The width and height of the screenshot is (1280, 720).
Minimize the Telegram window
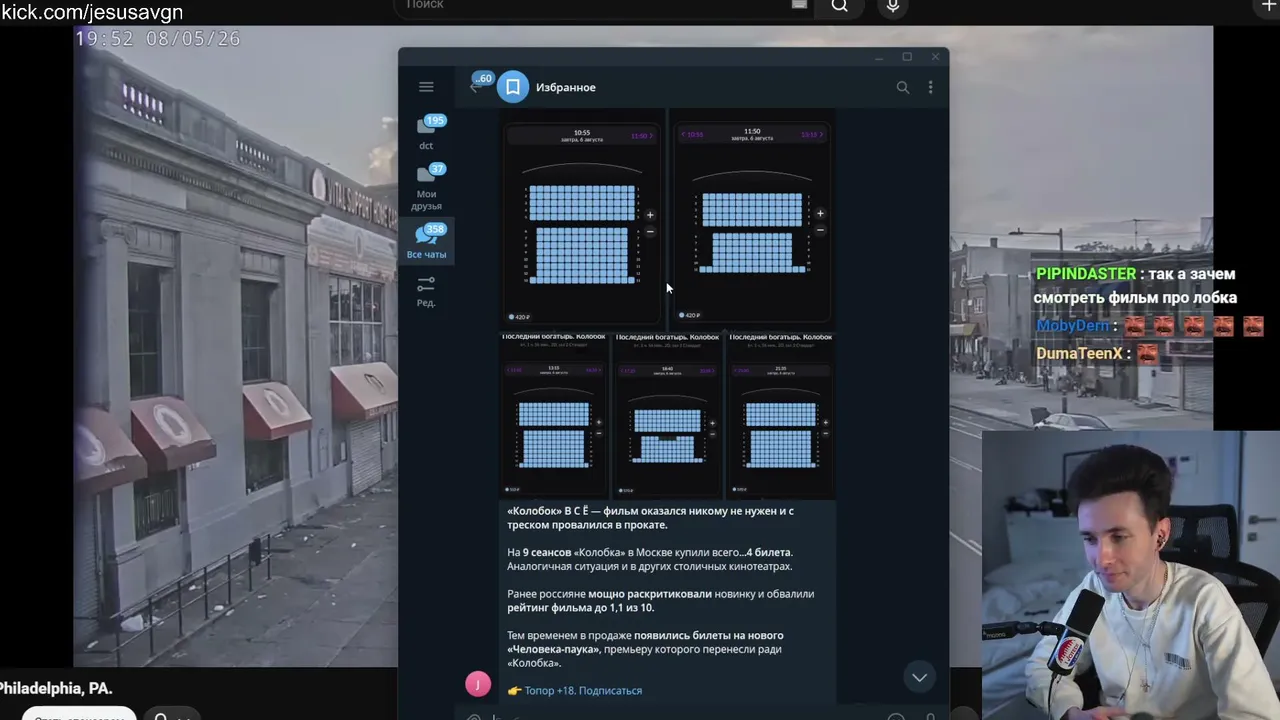[x=879, y=57]
